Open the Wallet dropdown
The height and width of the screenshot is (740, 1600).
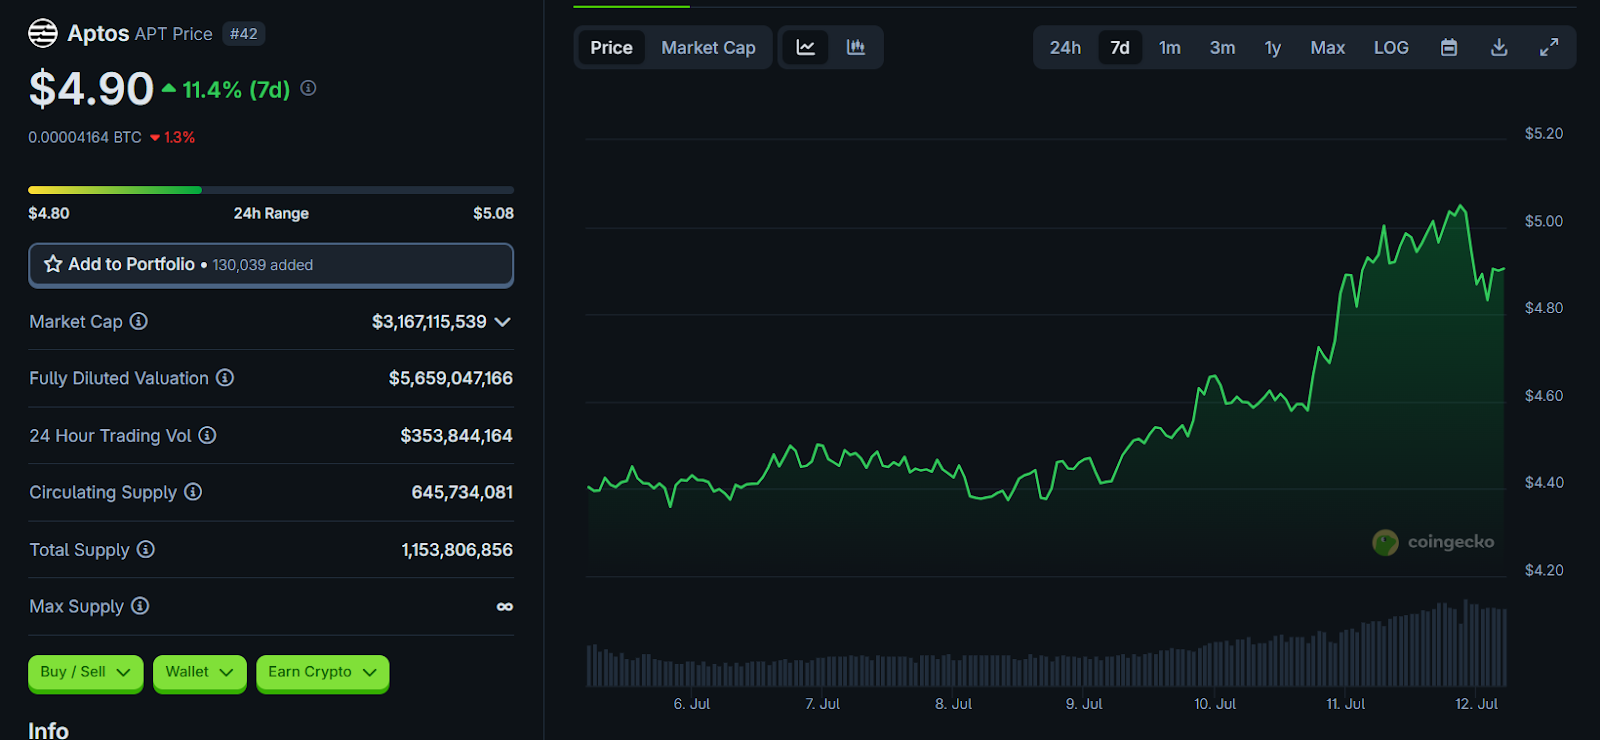(x=199, y=672)
